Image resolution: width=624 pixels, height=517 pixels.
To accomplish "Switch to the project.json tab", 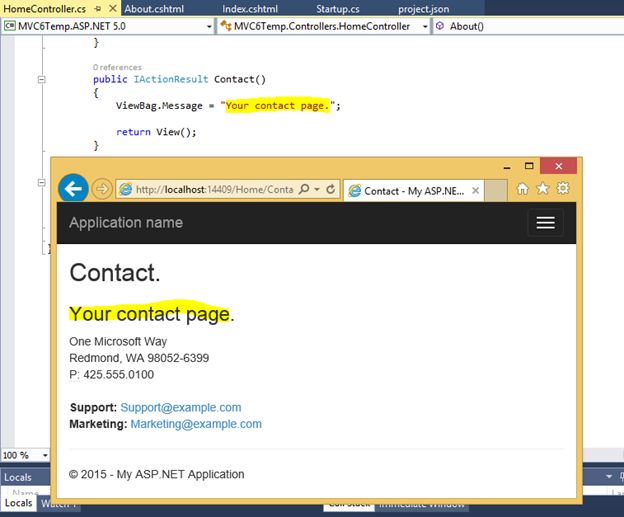I will pos(423,9).
